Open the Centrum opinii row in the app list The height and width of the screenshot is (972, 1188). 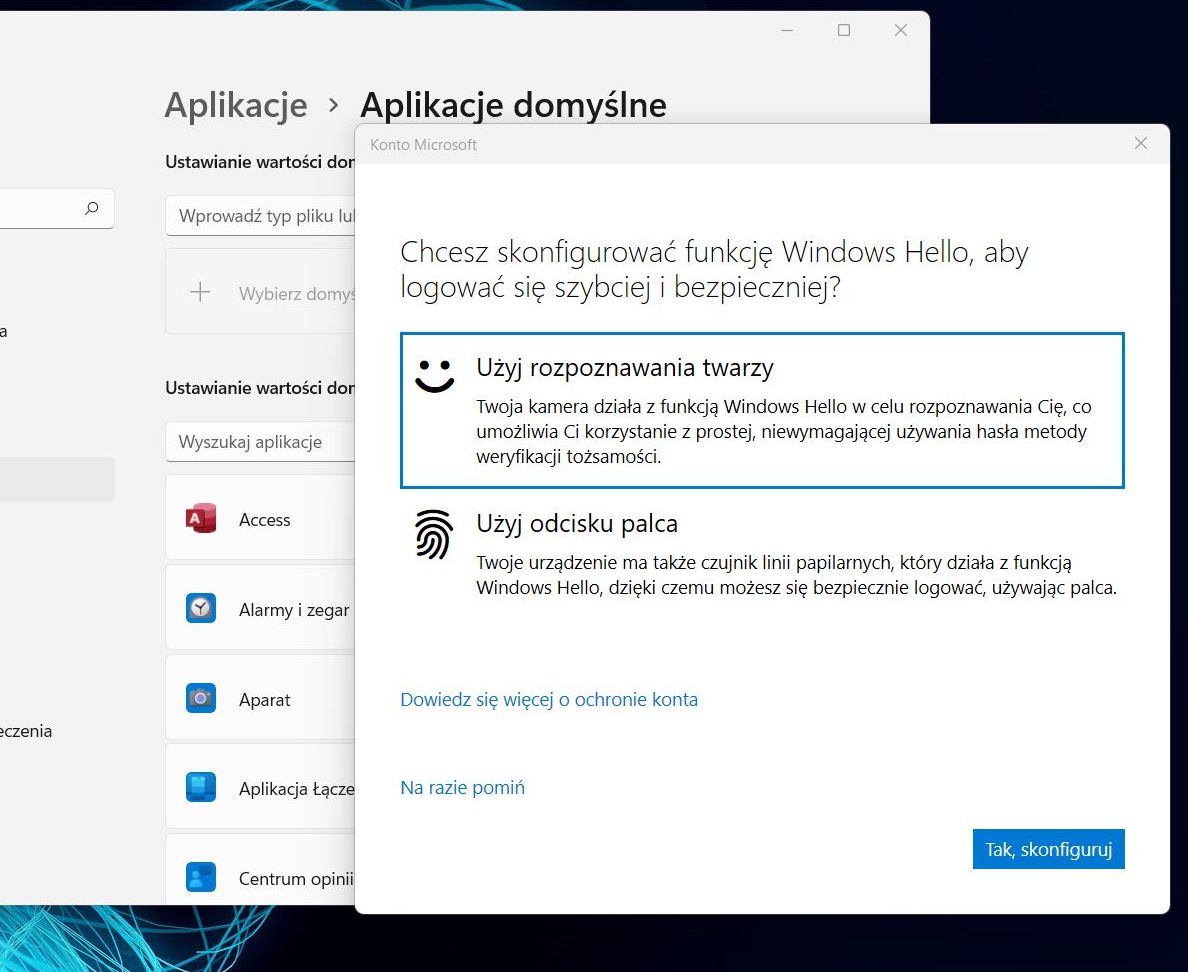coord(260,870)
